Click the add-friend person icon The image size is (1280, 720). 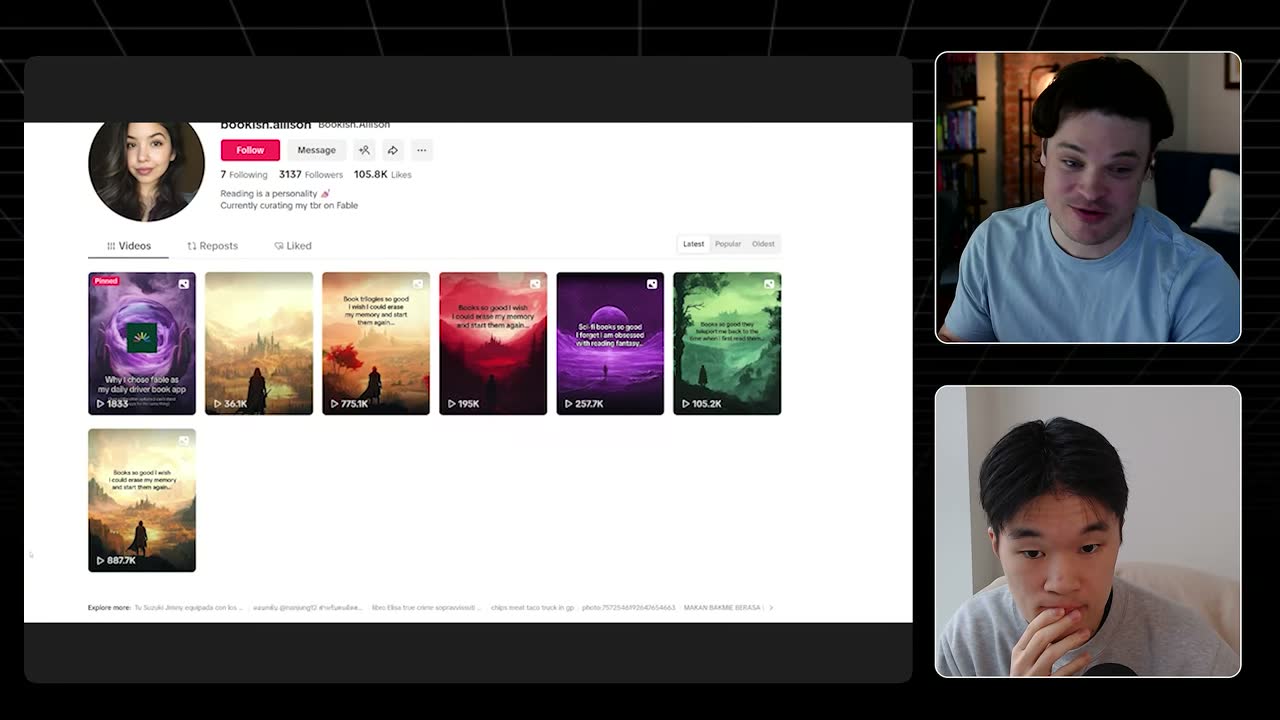[364, 150]
